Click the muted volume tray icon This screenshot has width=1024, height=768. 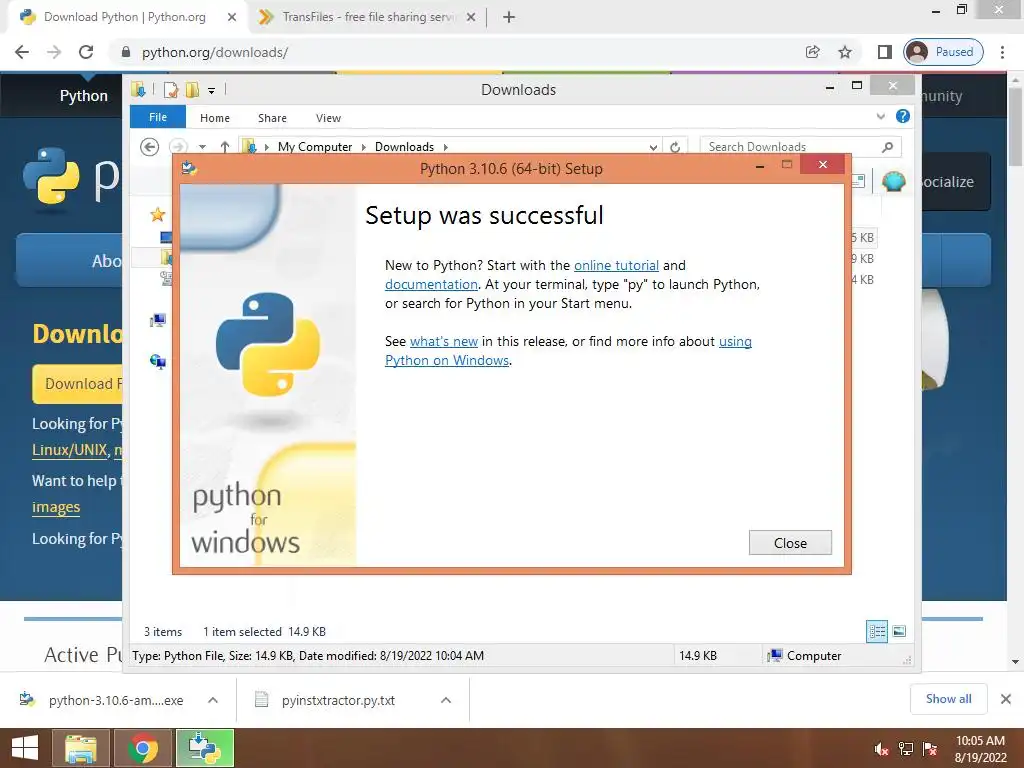coord(881,750)
